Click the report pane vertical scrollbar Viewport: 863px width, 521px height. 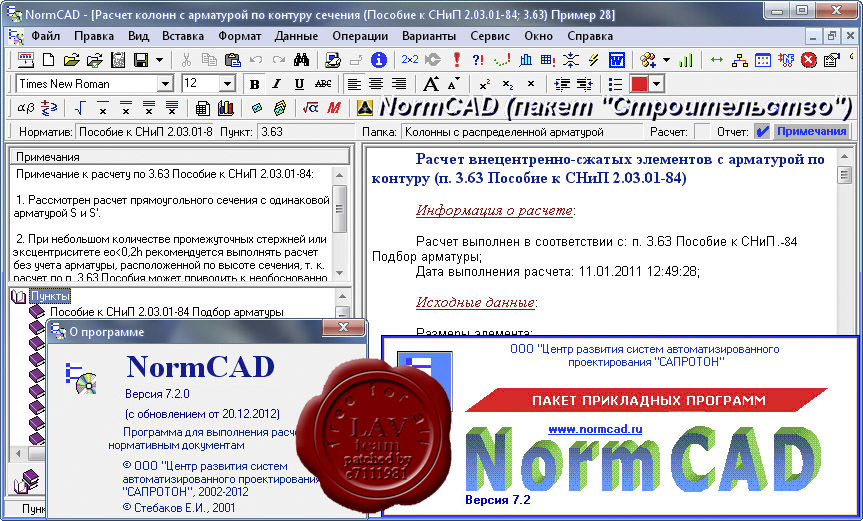pos(844,242)
